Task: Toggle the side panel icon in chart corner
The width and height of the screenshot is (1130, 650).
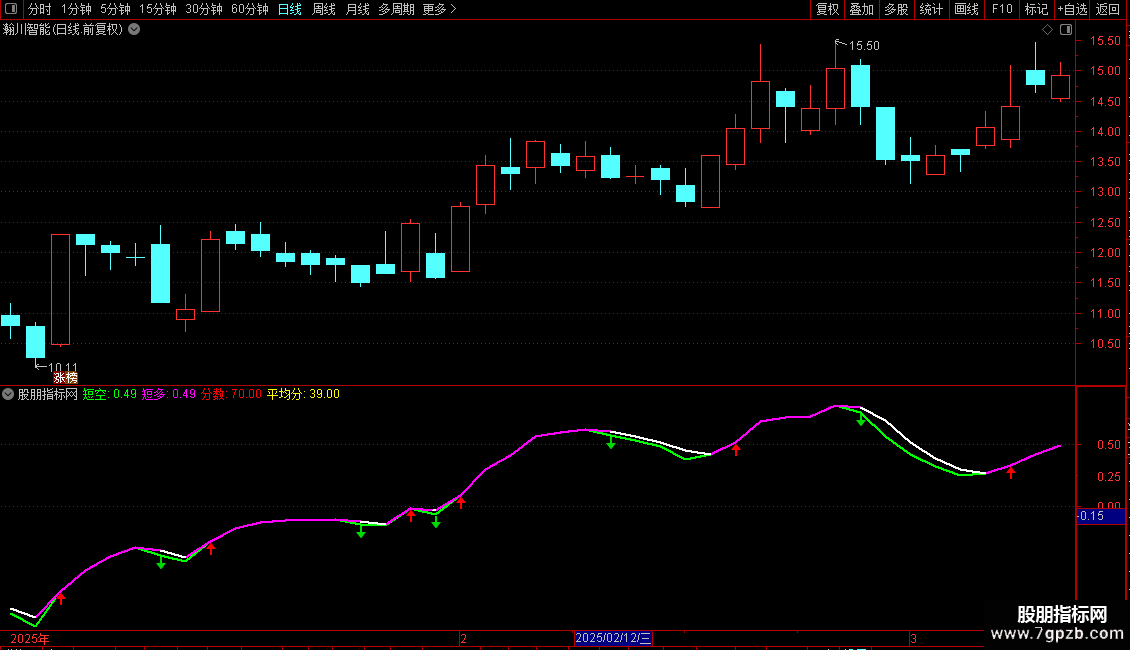Action: tap(1066, 30)
